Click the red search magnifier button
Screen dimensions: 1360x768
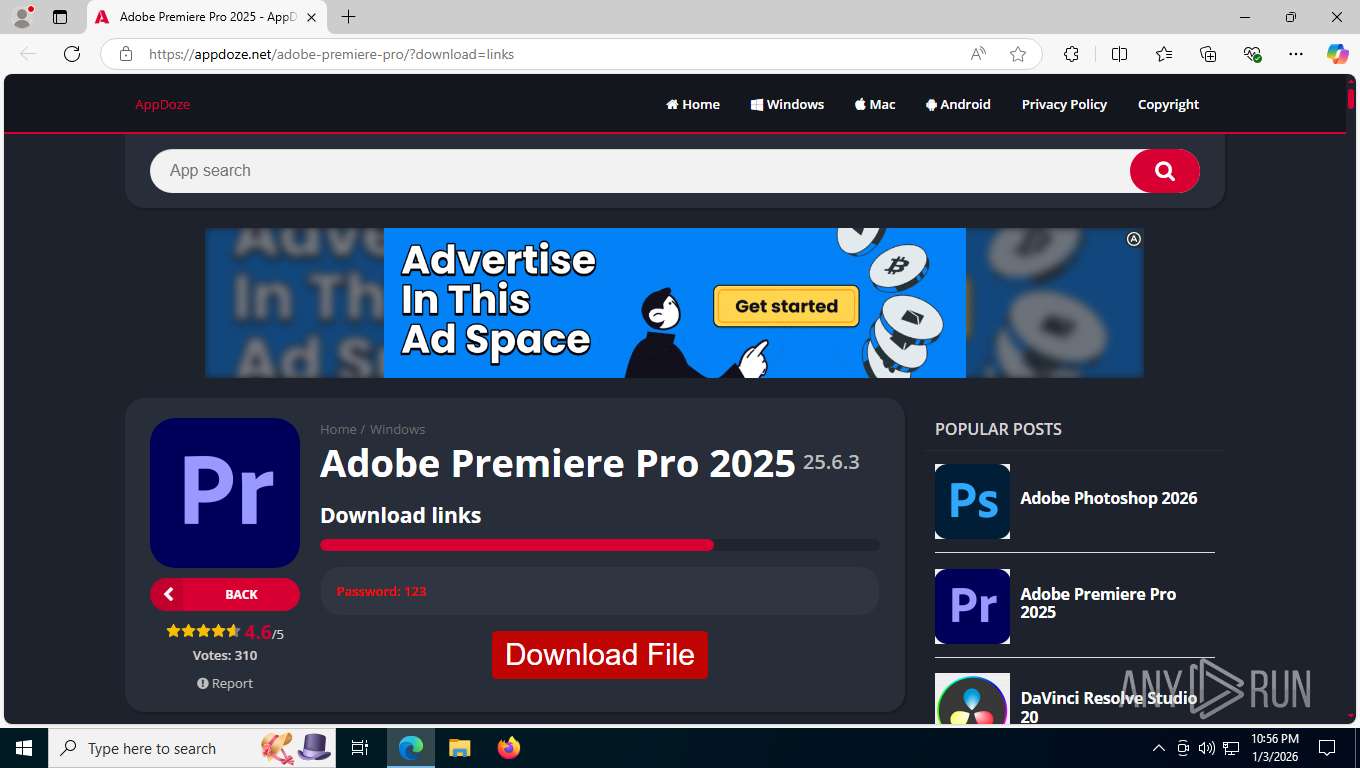[x=1165, y=171]
